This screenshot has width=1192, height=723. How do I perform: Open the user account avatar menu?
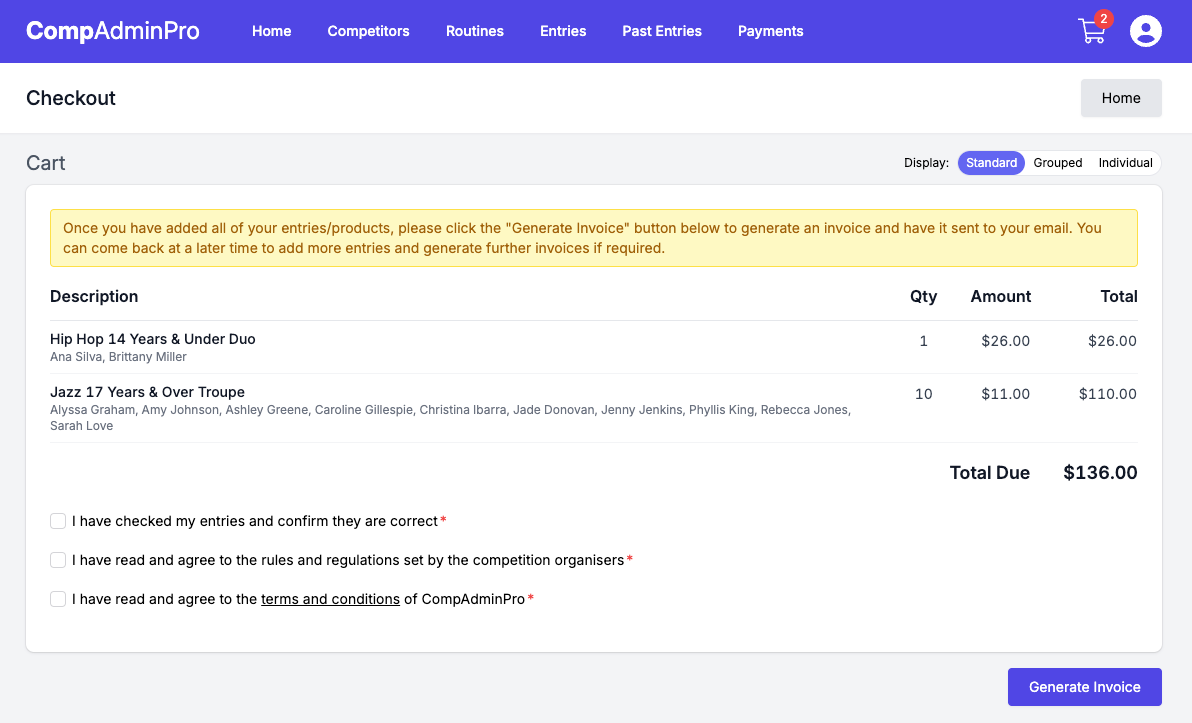coord(1146,31)
